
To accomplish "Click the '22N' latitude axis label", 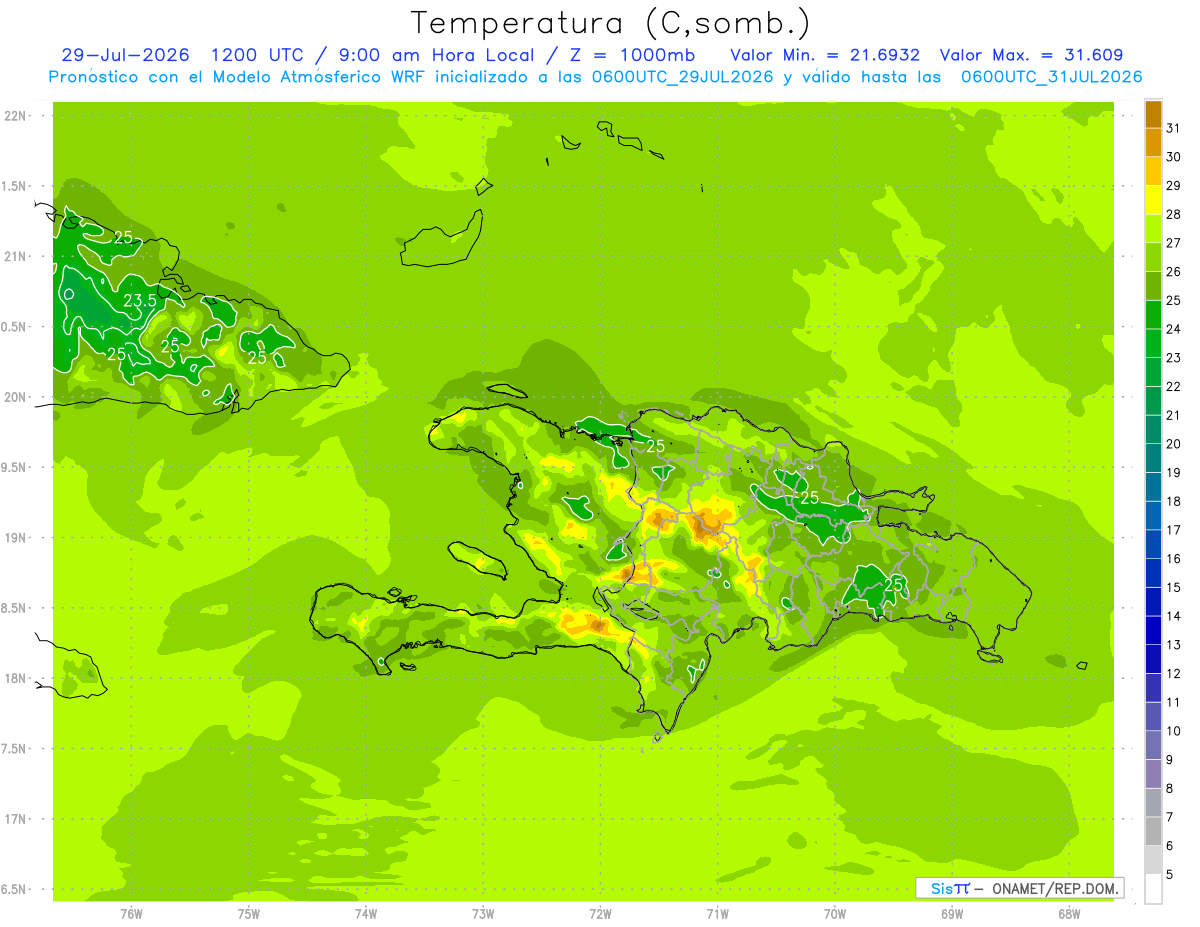I will pyautogui.click(x=16, y=116).
